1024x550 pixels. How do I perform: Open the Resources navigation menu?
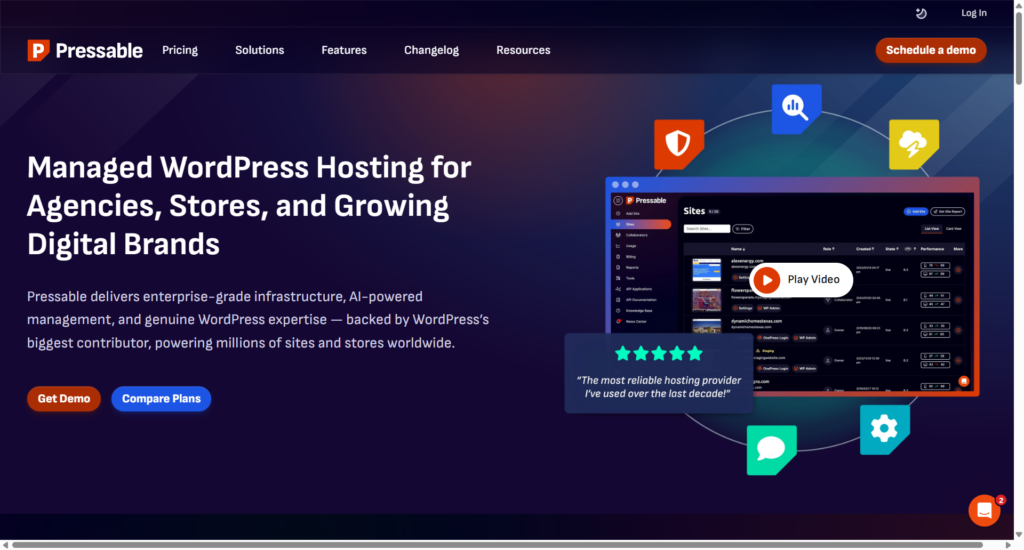coord(523,50)
